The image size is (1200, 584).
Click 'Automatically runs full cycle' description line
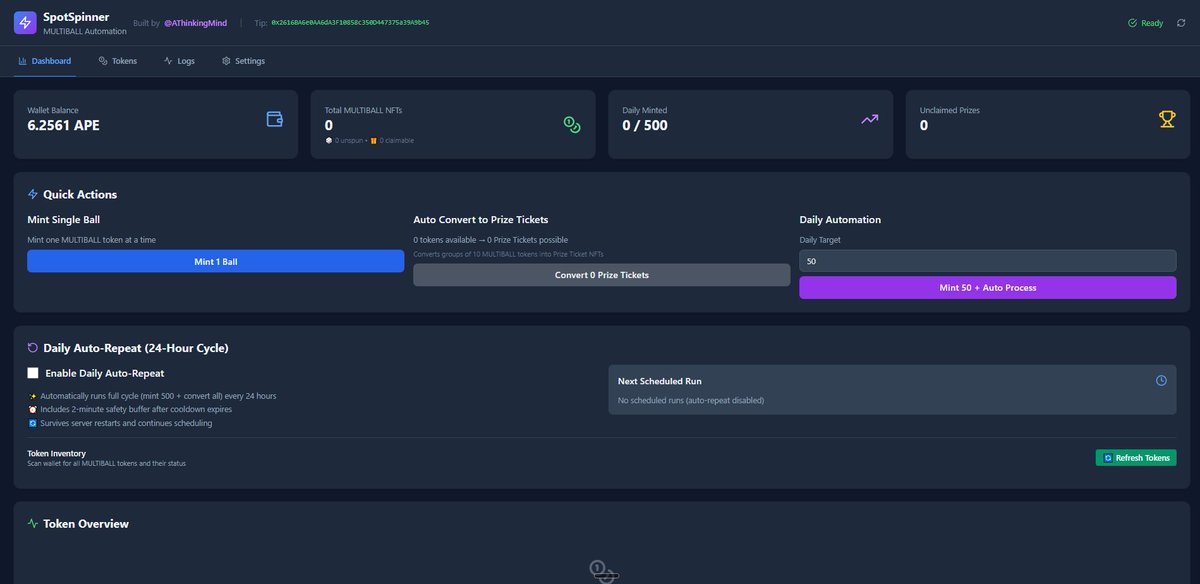[158, 396]
